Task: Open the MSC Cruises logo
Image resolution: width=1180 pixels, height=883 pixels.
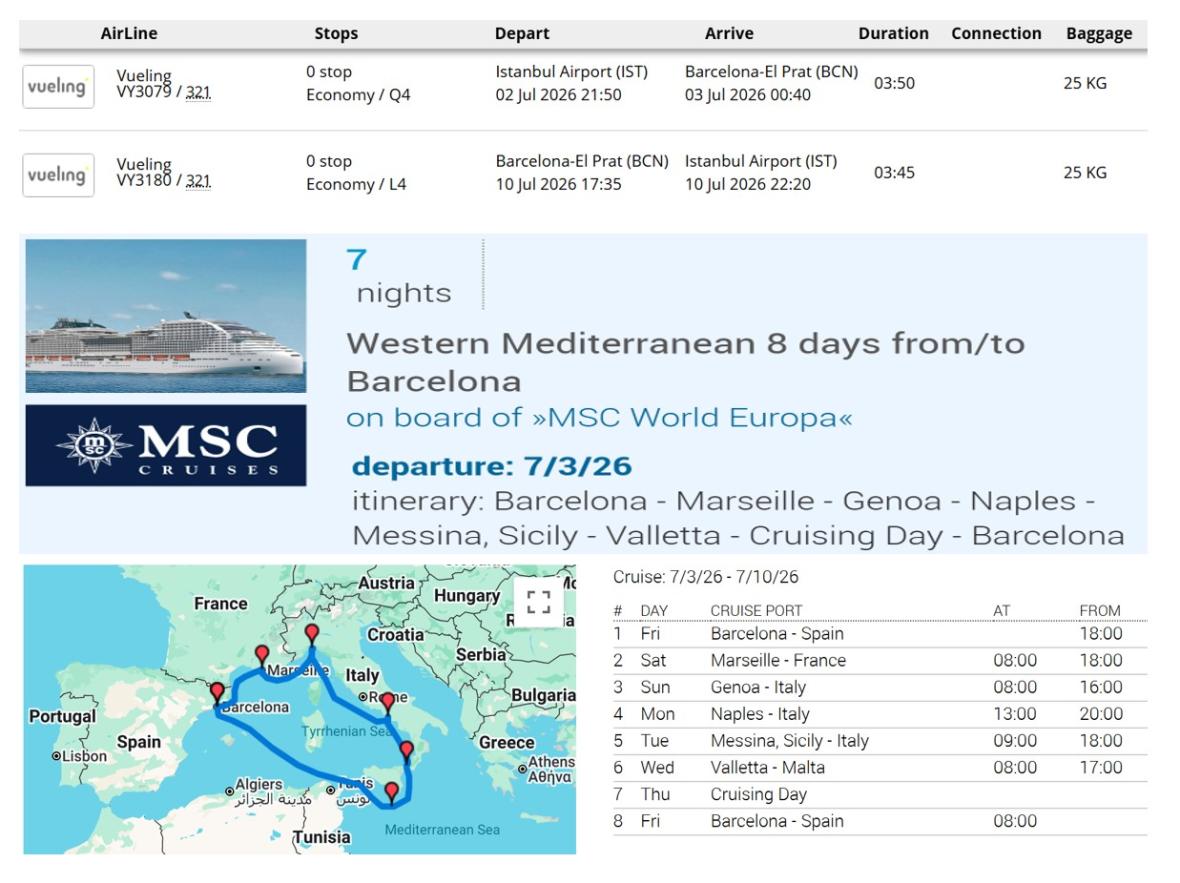Action: (x=166, y=446)
